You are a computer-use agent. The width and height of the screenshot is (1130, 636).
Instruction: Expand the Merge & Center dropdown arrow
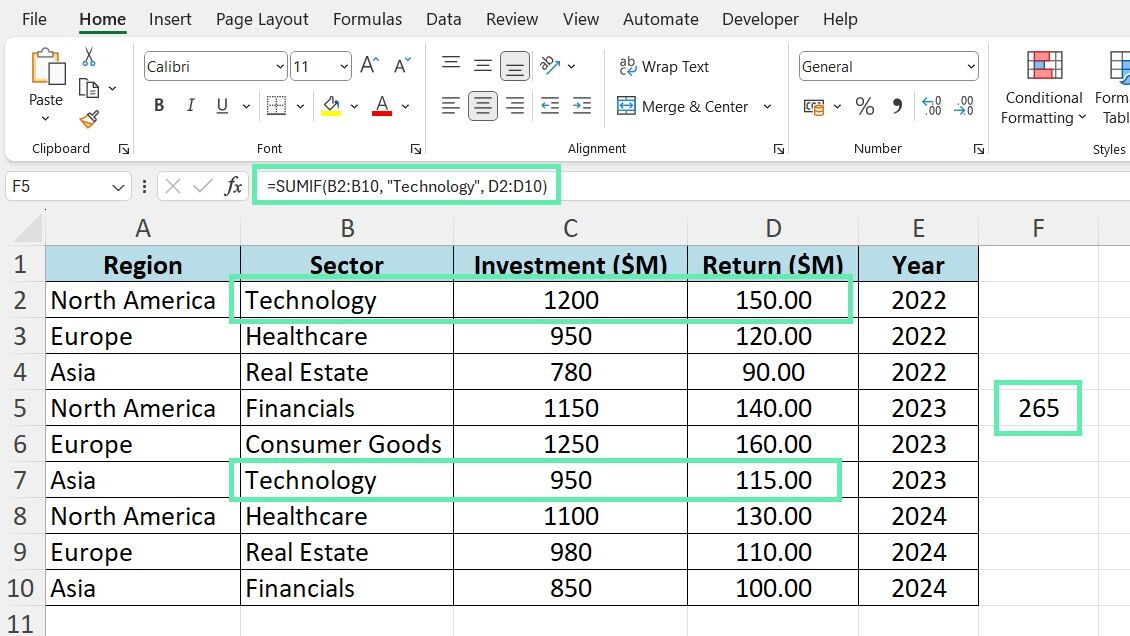click(x=768, y=106)
